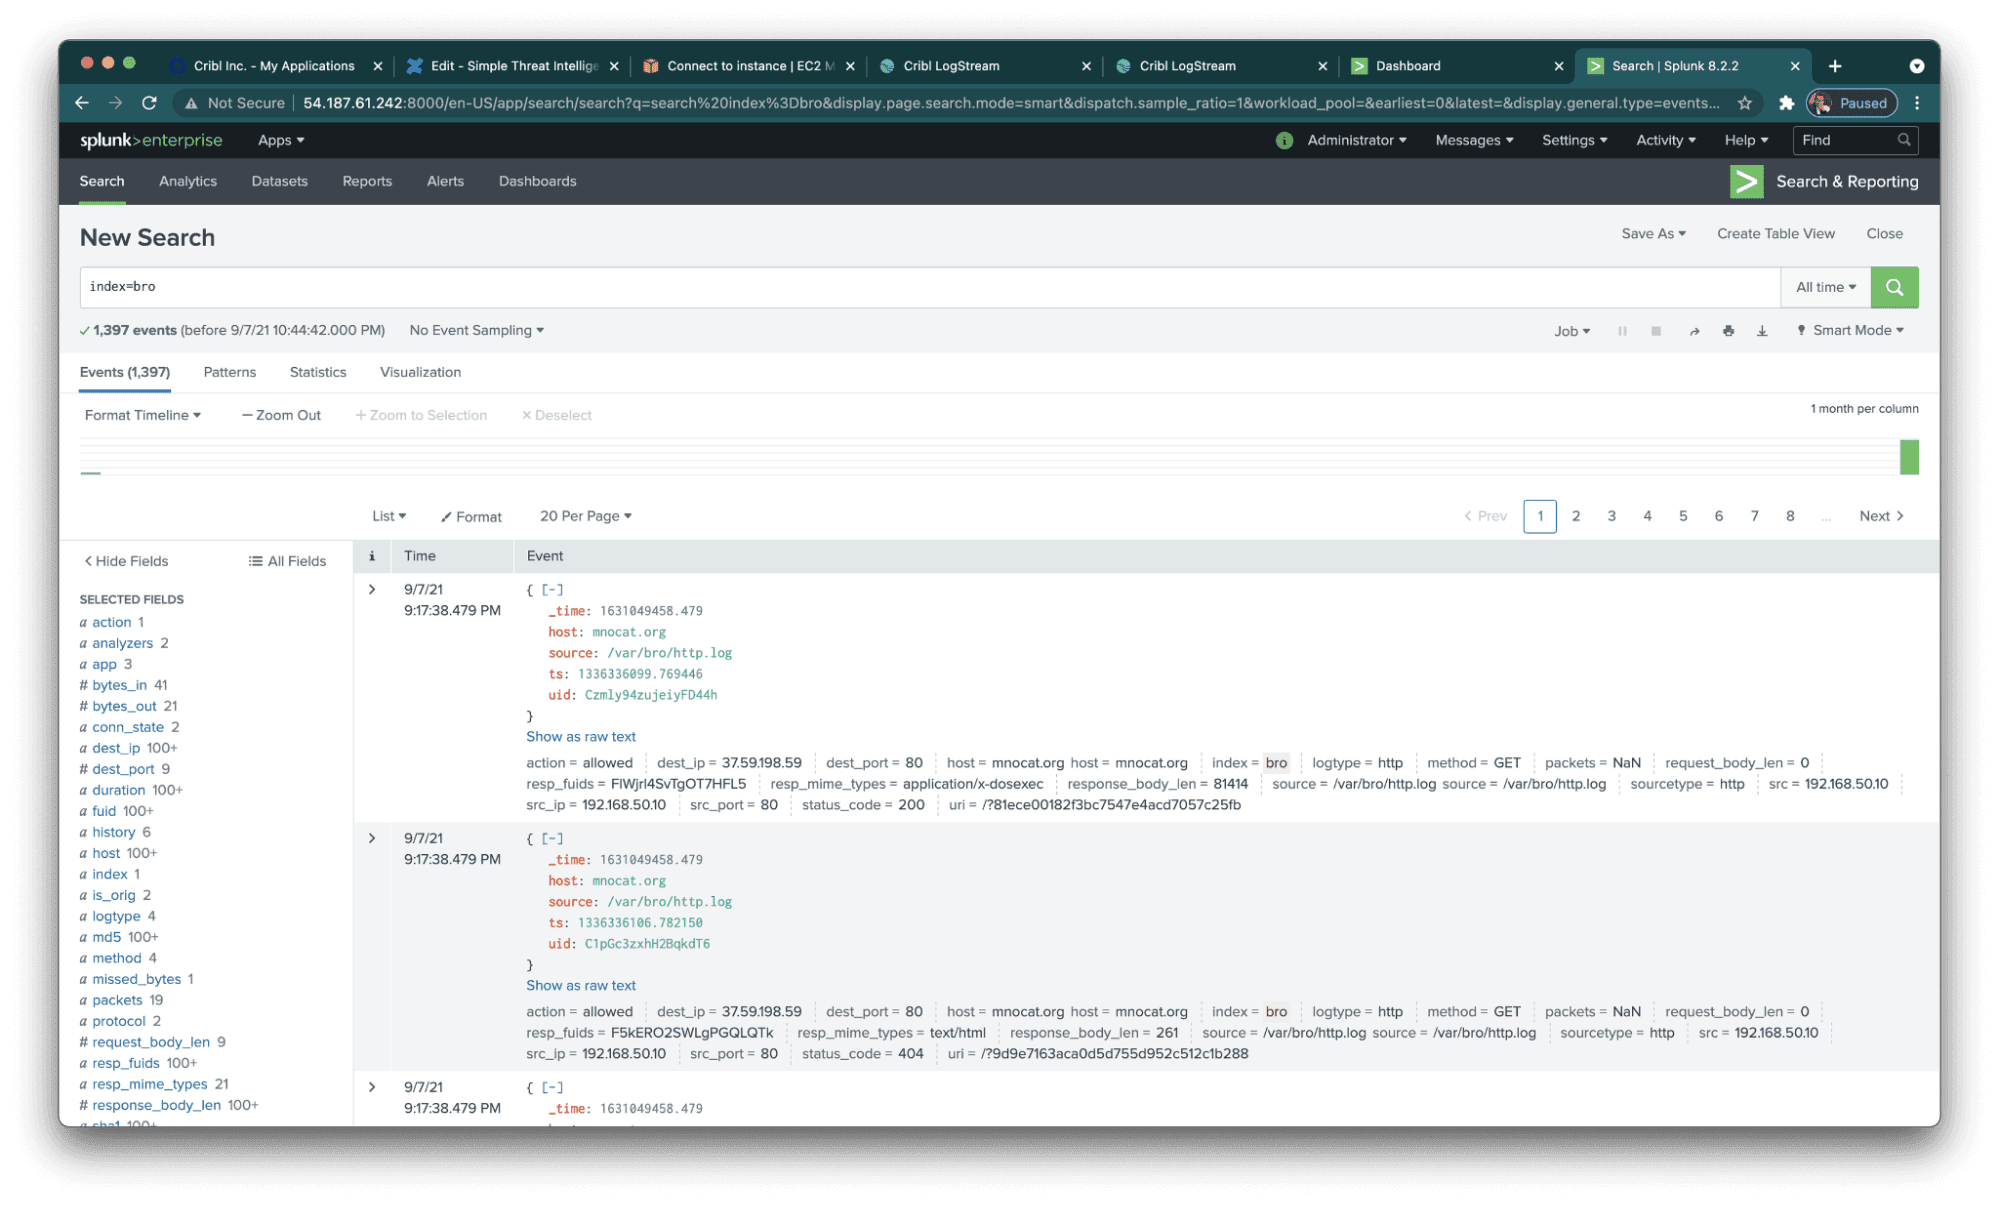Open Dashboards in navigation bar
1999x1205 pixels.
(x=537, y=181)
